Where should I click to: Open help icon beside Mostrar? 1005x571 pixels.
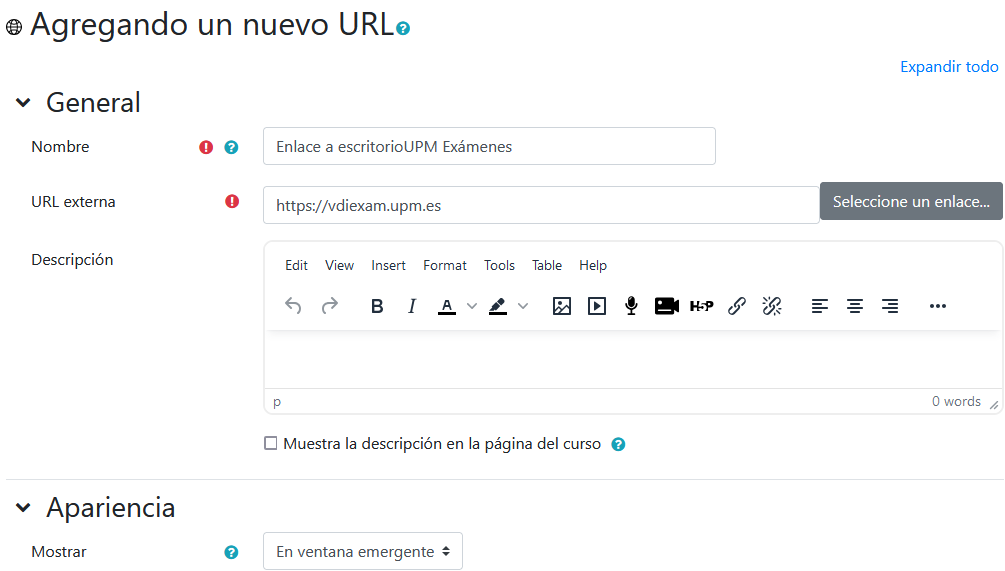click(x=231, y=552)
